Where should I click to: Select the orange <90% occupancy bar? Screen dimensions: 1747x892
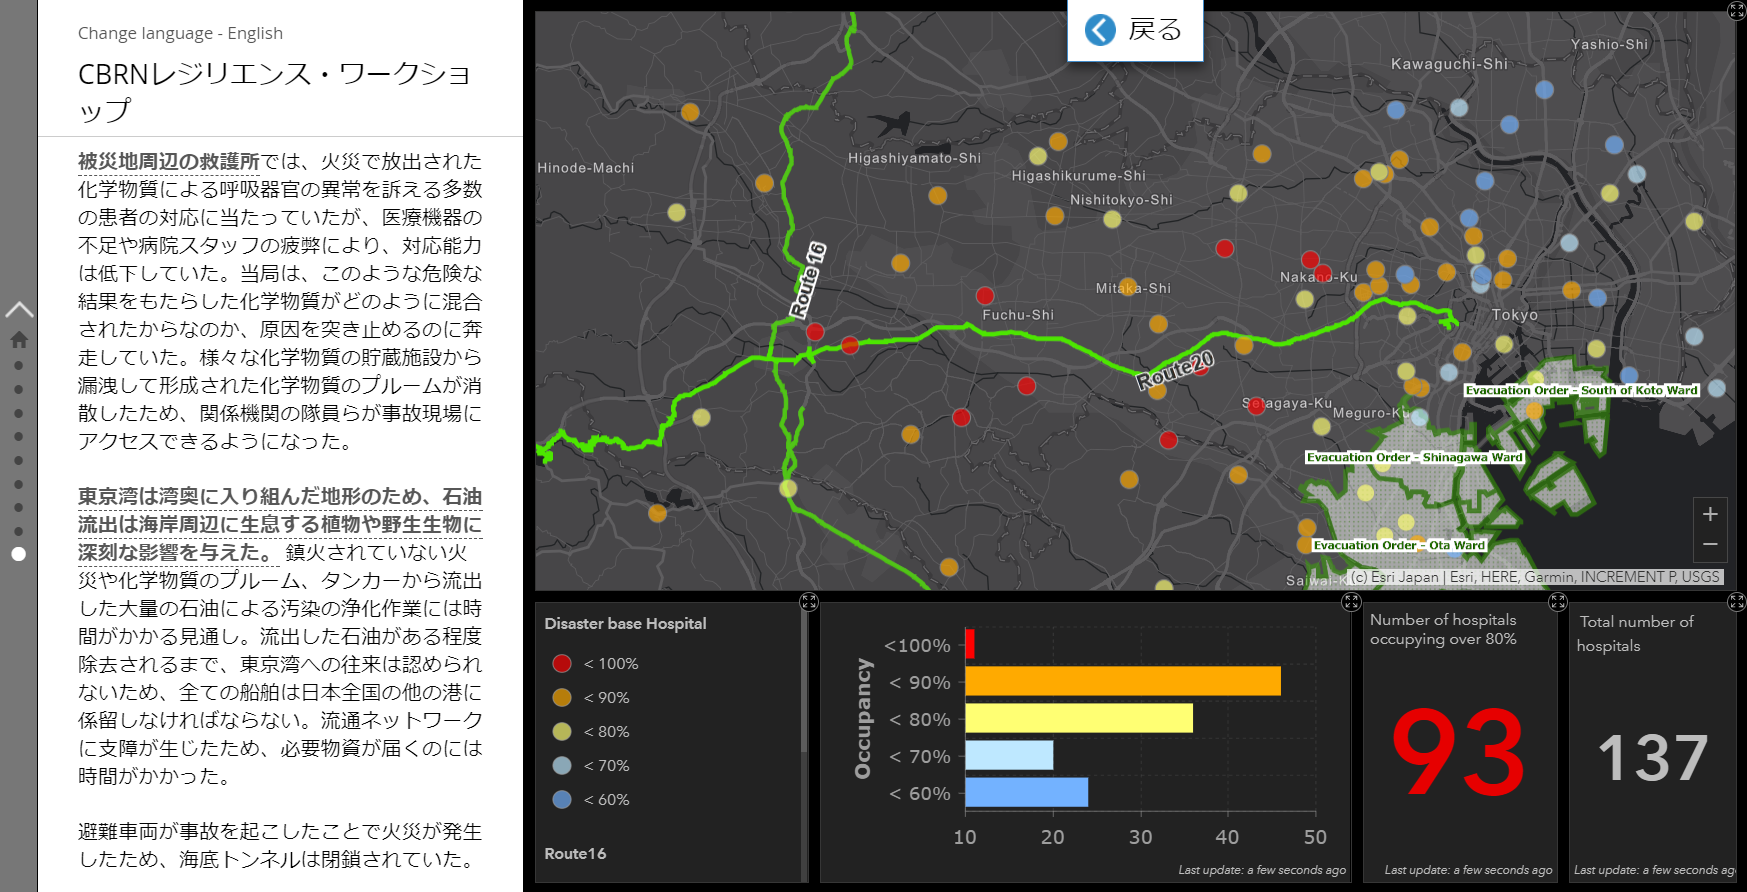1123,681
